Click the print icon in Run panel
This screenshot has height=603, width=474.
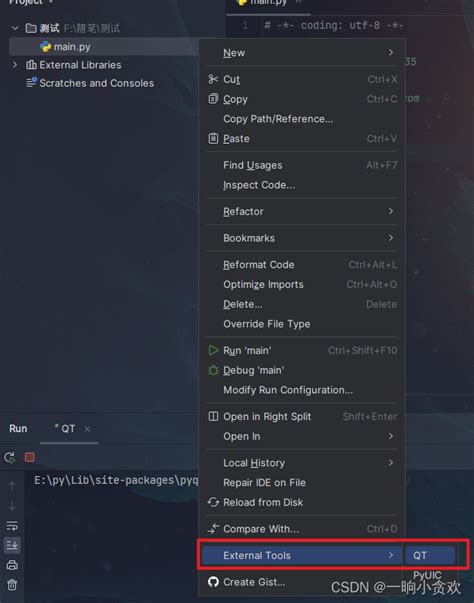click(x=12, y=565)
